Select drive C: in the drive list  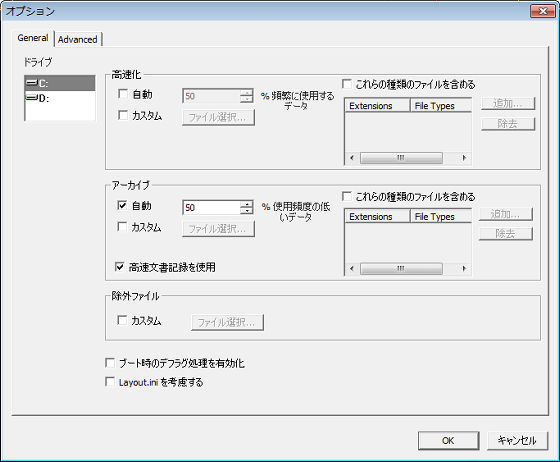[x=60, y=83]
